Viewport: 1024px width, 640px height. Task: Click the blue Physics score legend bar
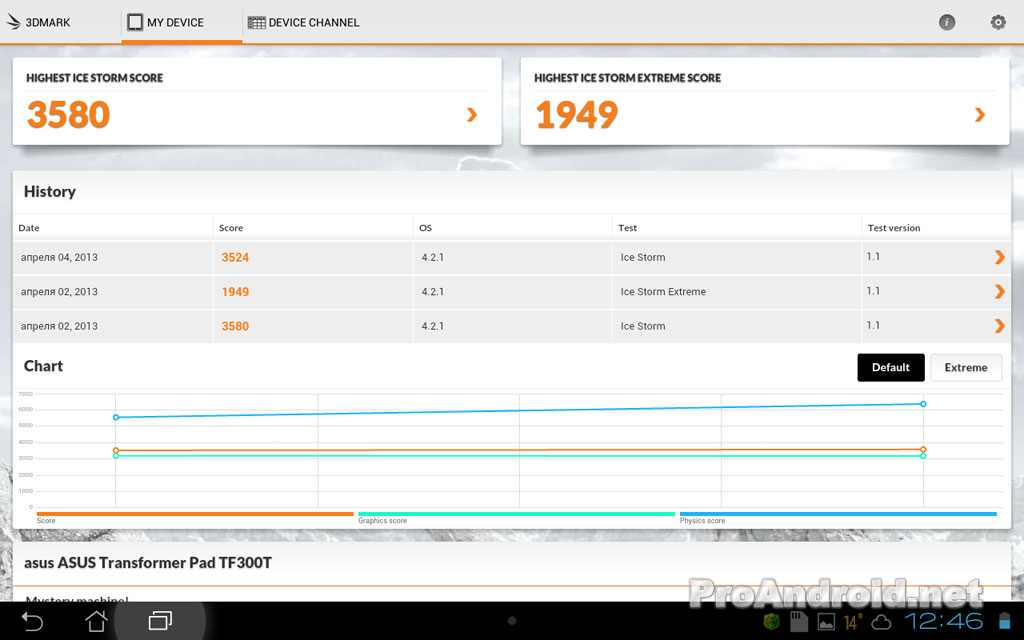point(838,514)
